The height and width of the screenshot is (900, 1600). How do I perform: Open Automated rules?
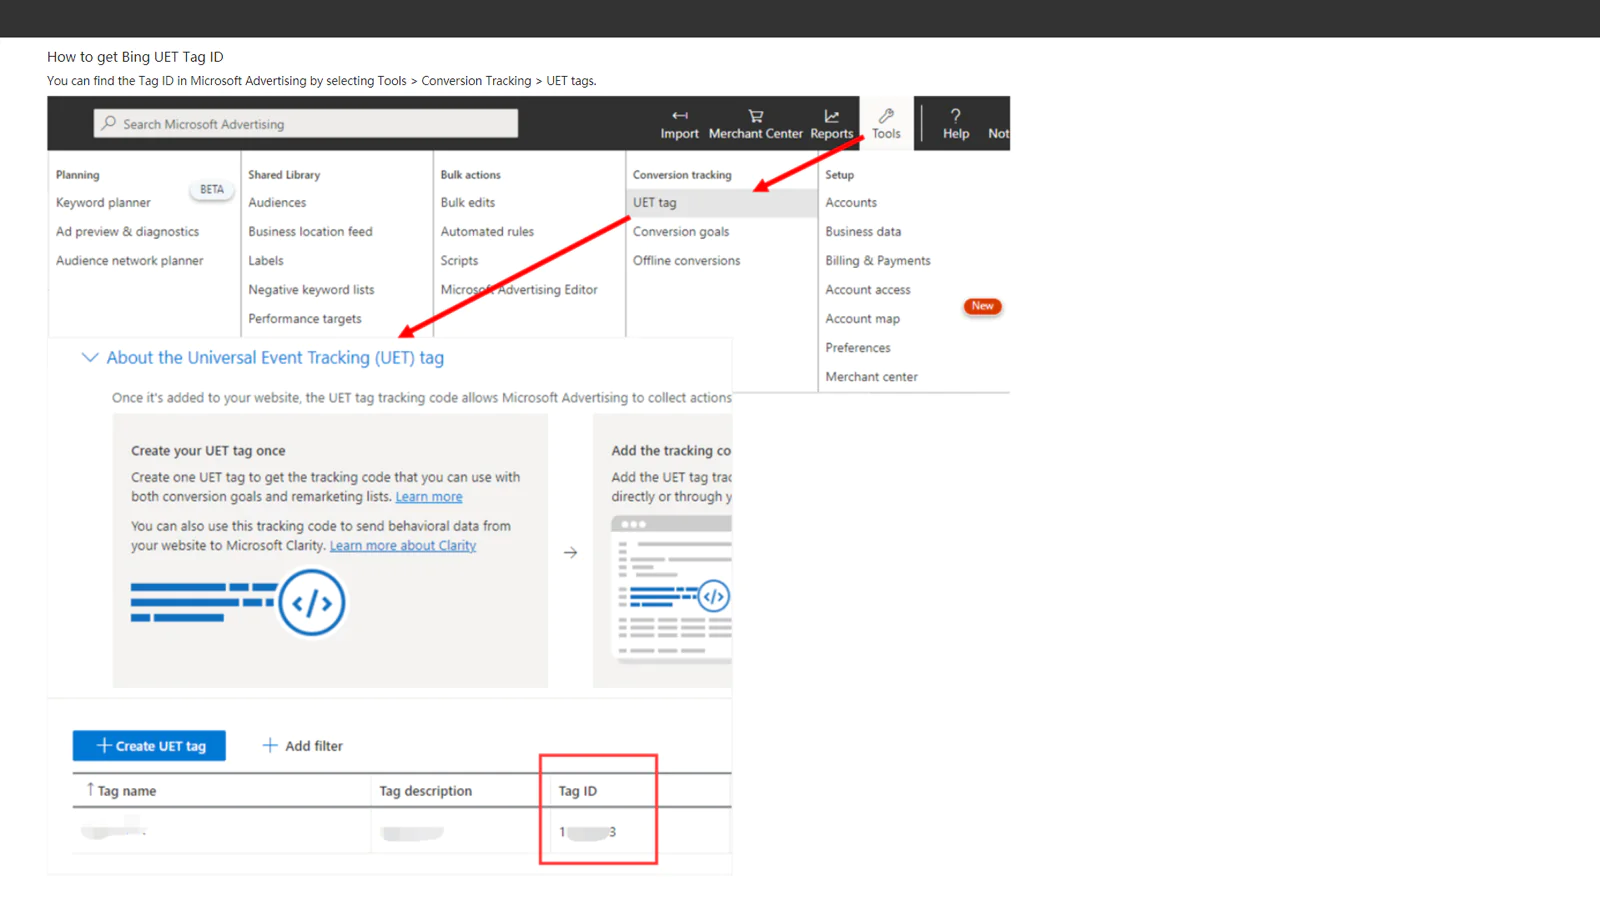point(487,231)
